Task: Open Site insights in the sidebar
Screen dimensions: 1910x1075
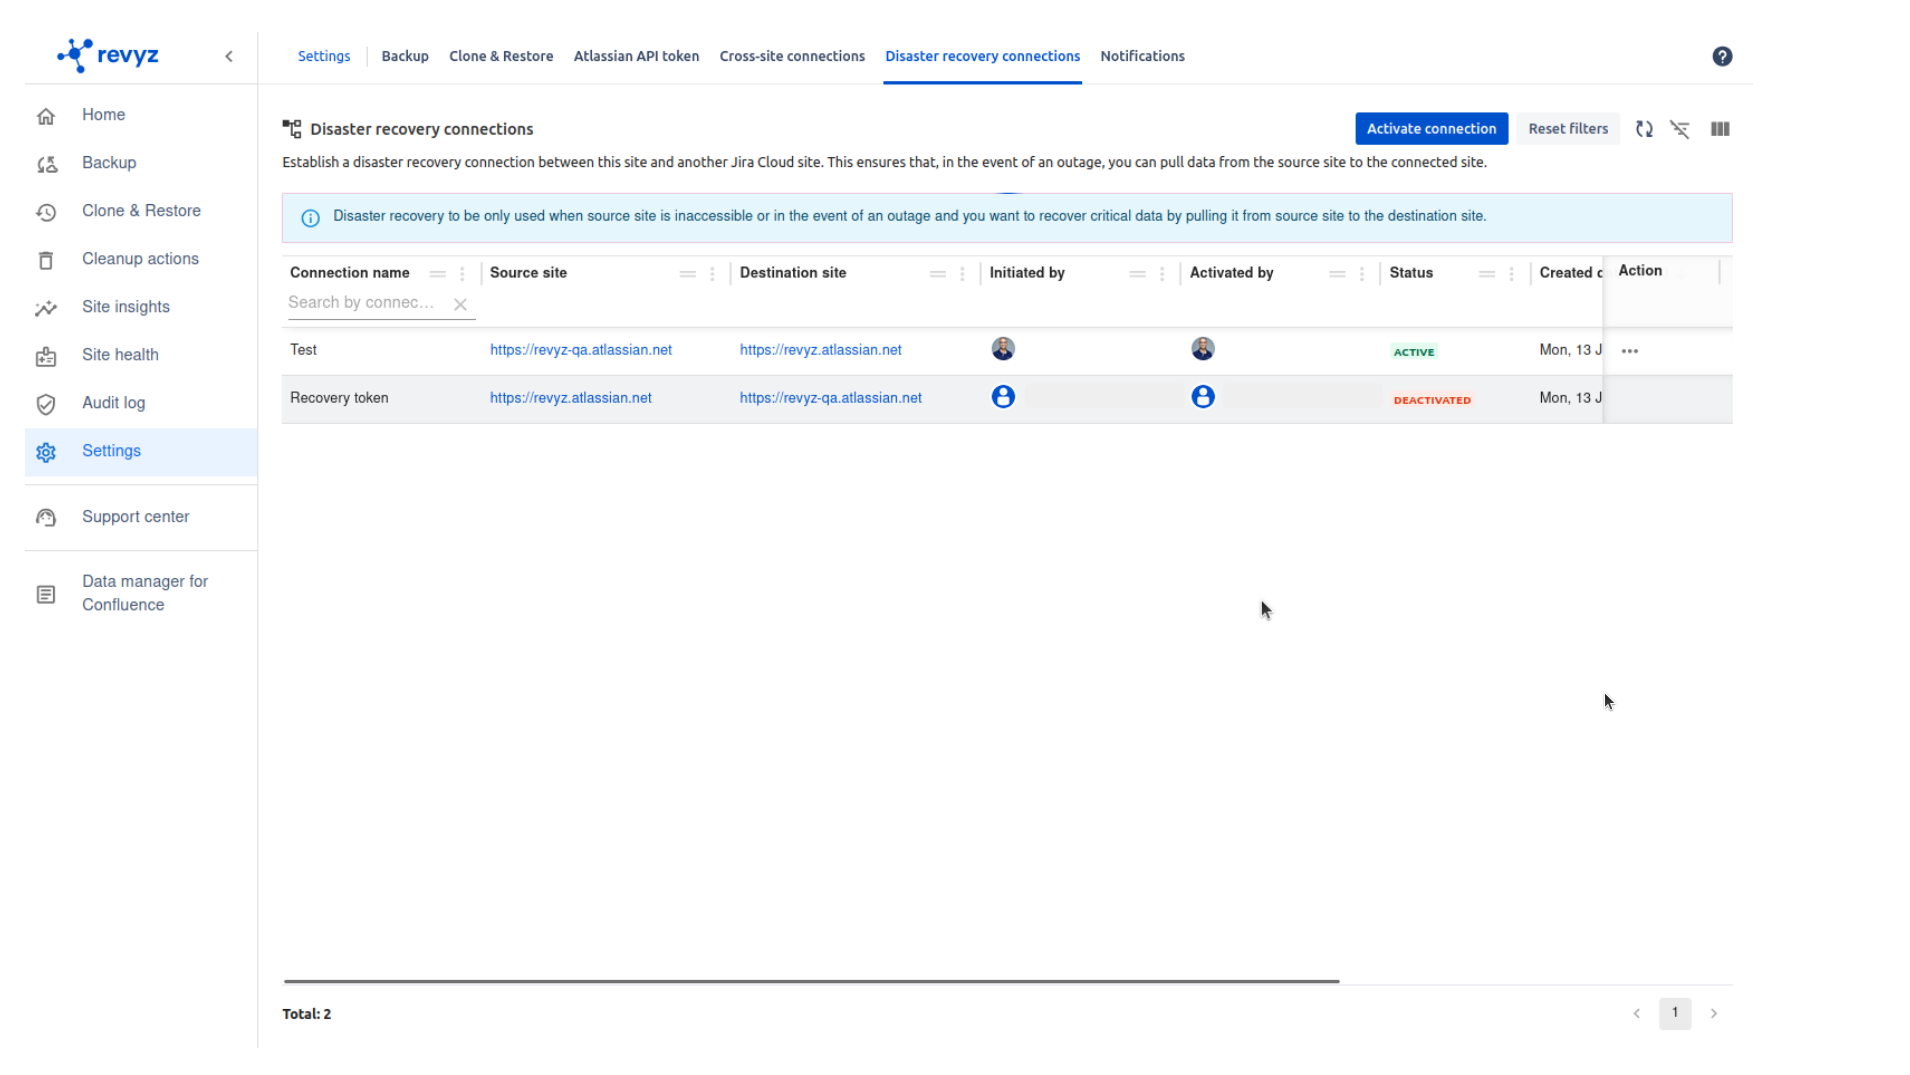Action: click(125, 307)
